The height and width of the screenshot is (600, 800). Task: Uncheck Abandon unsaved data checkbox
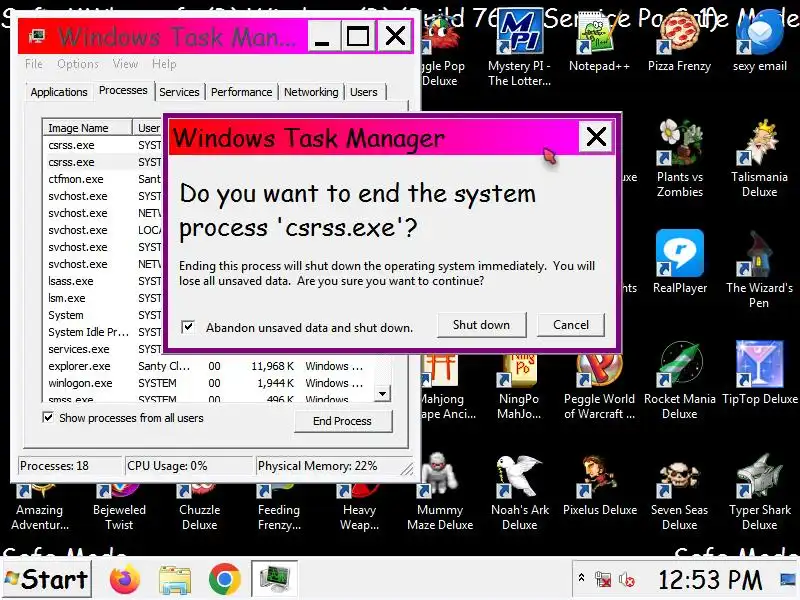[188, 327]
